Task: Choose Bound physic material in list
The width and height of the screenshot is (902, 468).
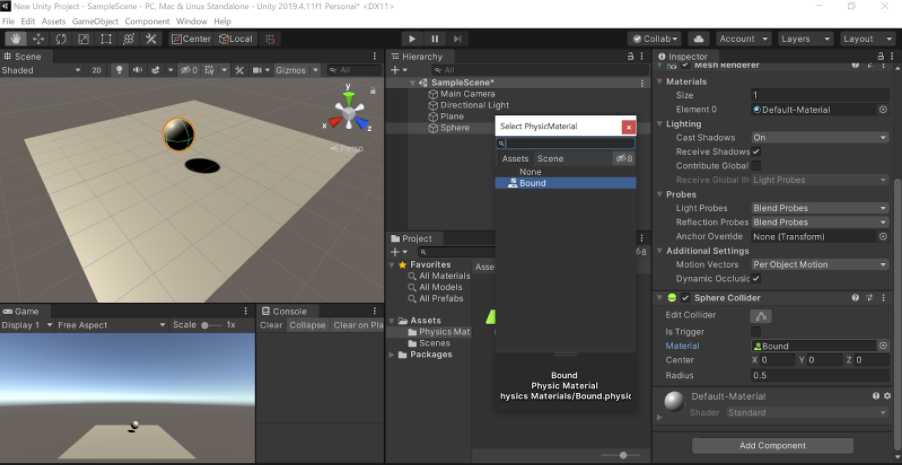Action: click(x=565, y=183)
